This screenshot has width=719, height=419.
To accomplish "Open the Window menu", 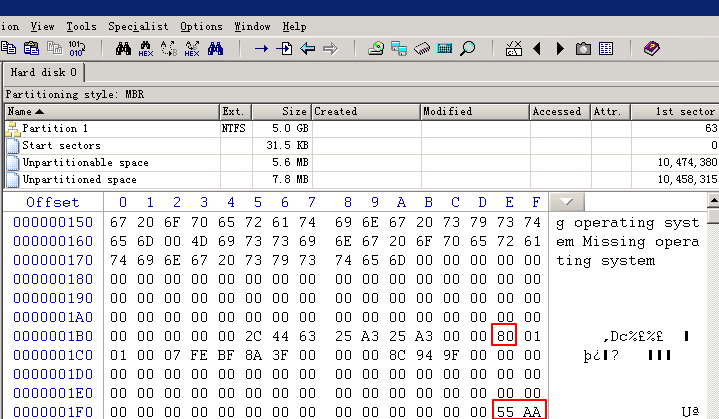I will click(252, 27).
